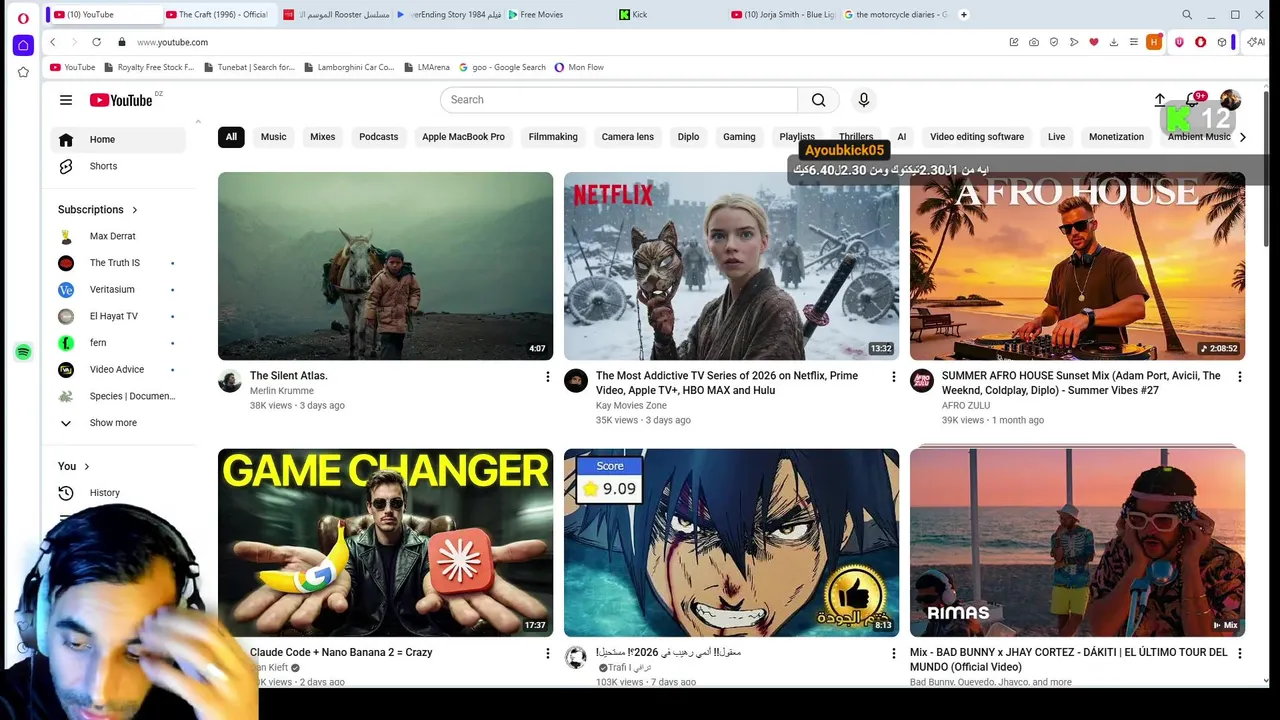Click the magnifier search button
This screenshot has height=720, width=1280.
pos(819,100)
